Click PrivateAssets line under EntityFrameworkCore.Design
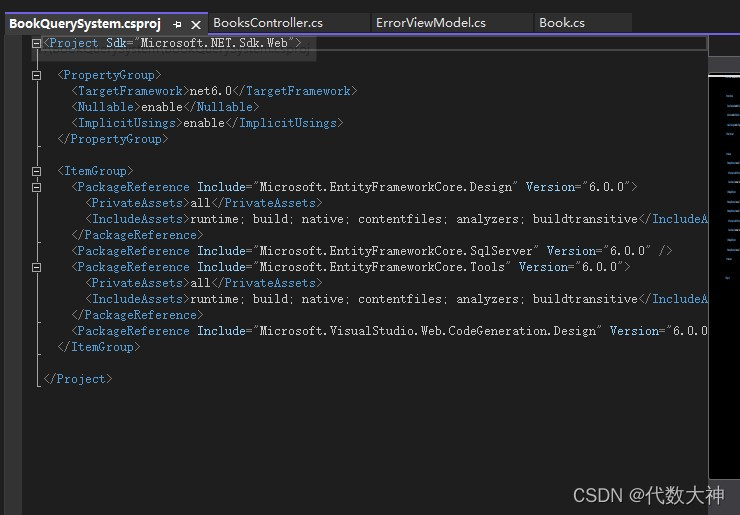The image size is (740, 515). click(x=204, y=203)
